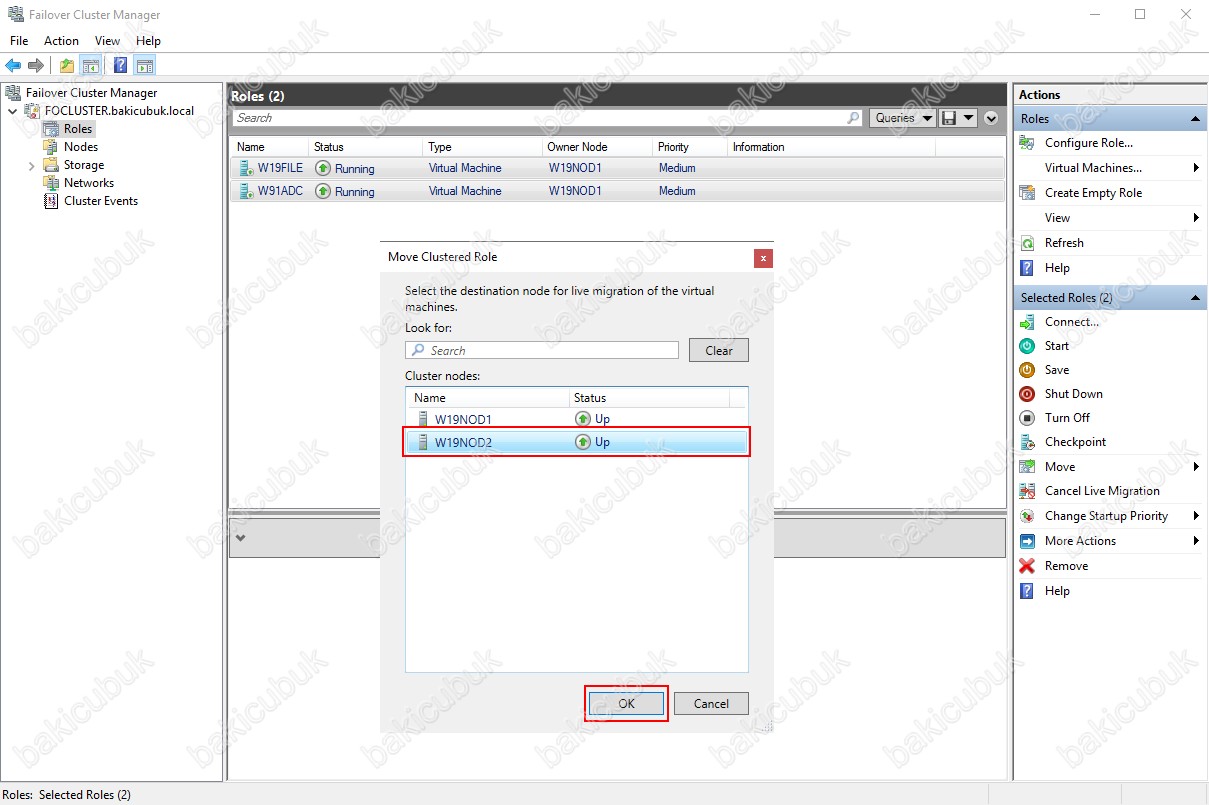The image size is (1209, 805).
Task: Collapse the Selected Roles section header
Action: point(1196,298)
